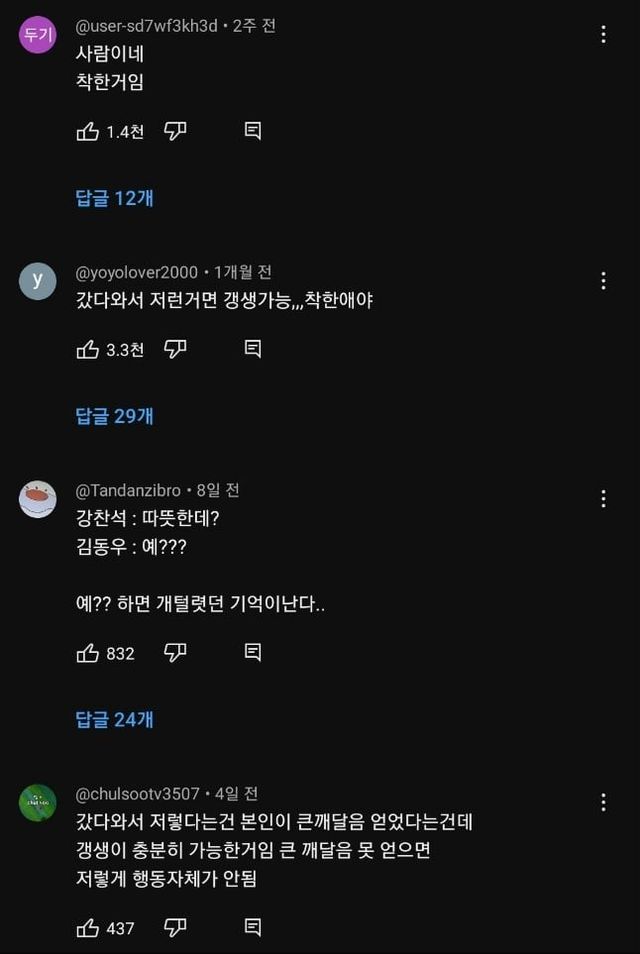Dislike the comment by @user-sd7wf3kh3d

point(175,131)
